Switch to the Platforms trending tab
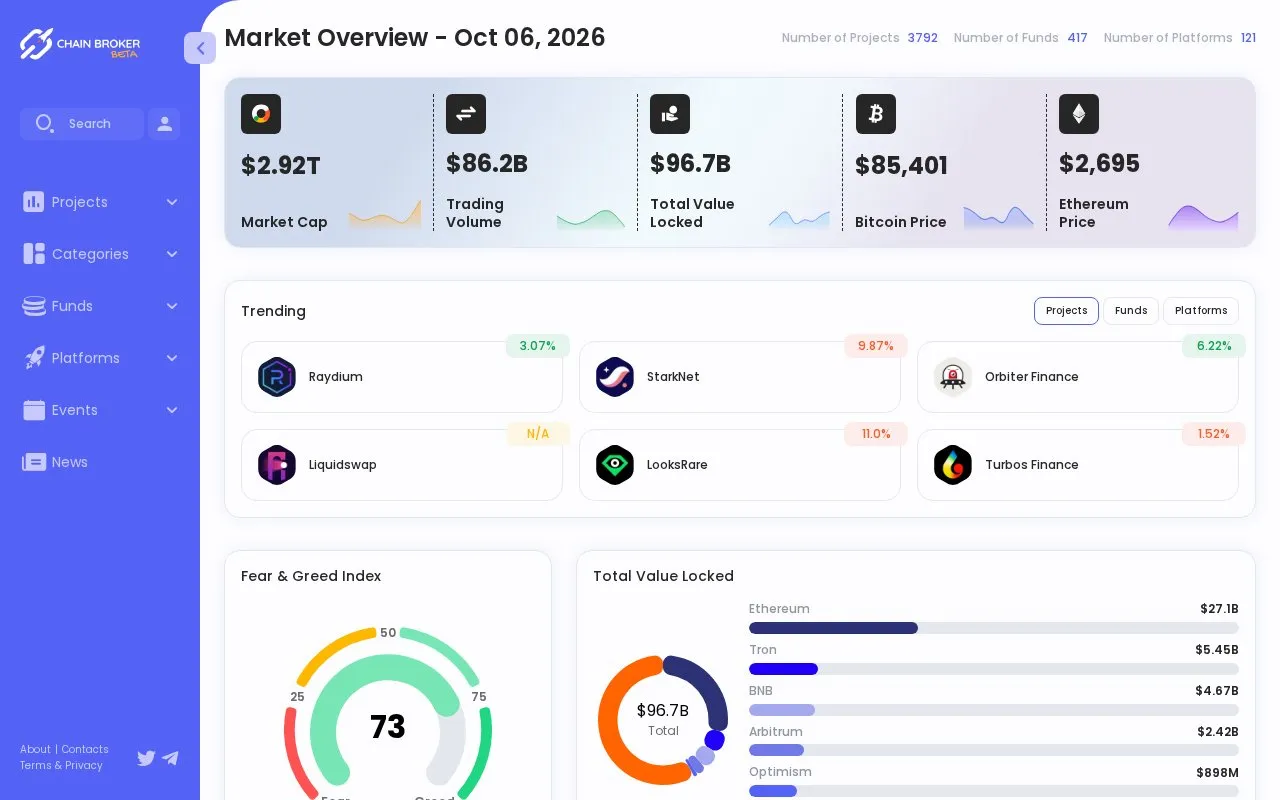Screen dimensions: 1280x800 coord(1201,311)
